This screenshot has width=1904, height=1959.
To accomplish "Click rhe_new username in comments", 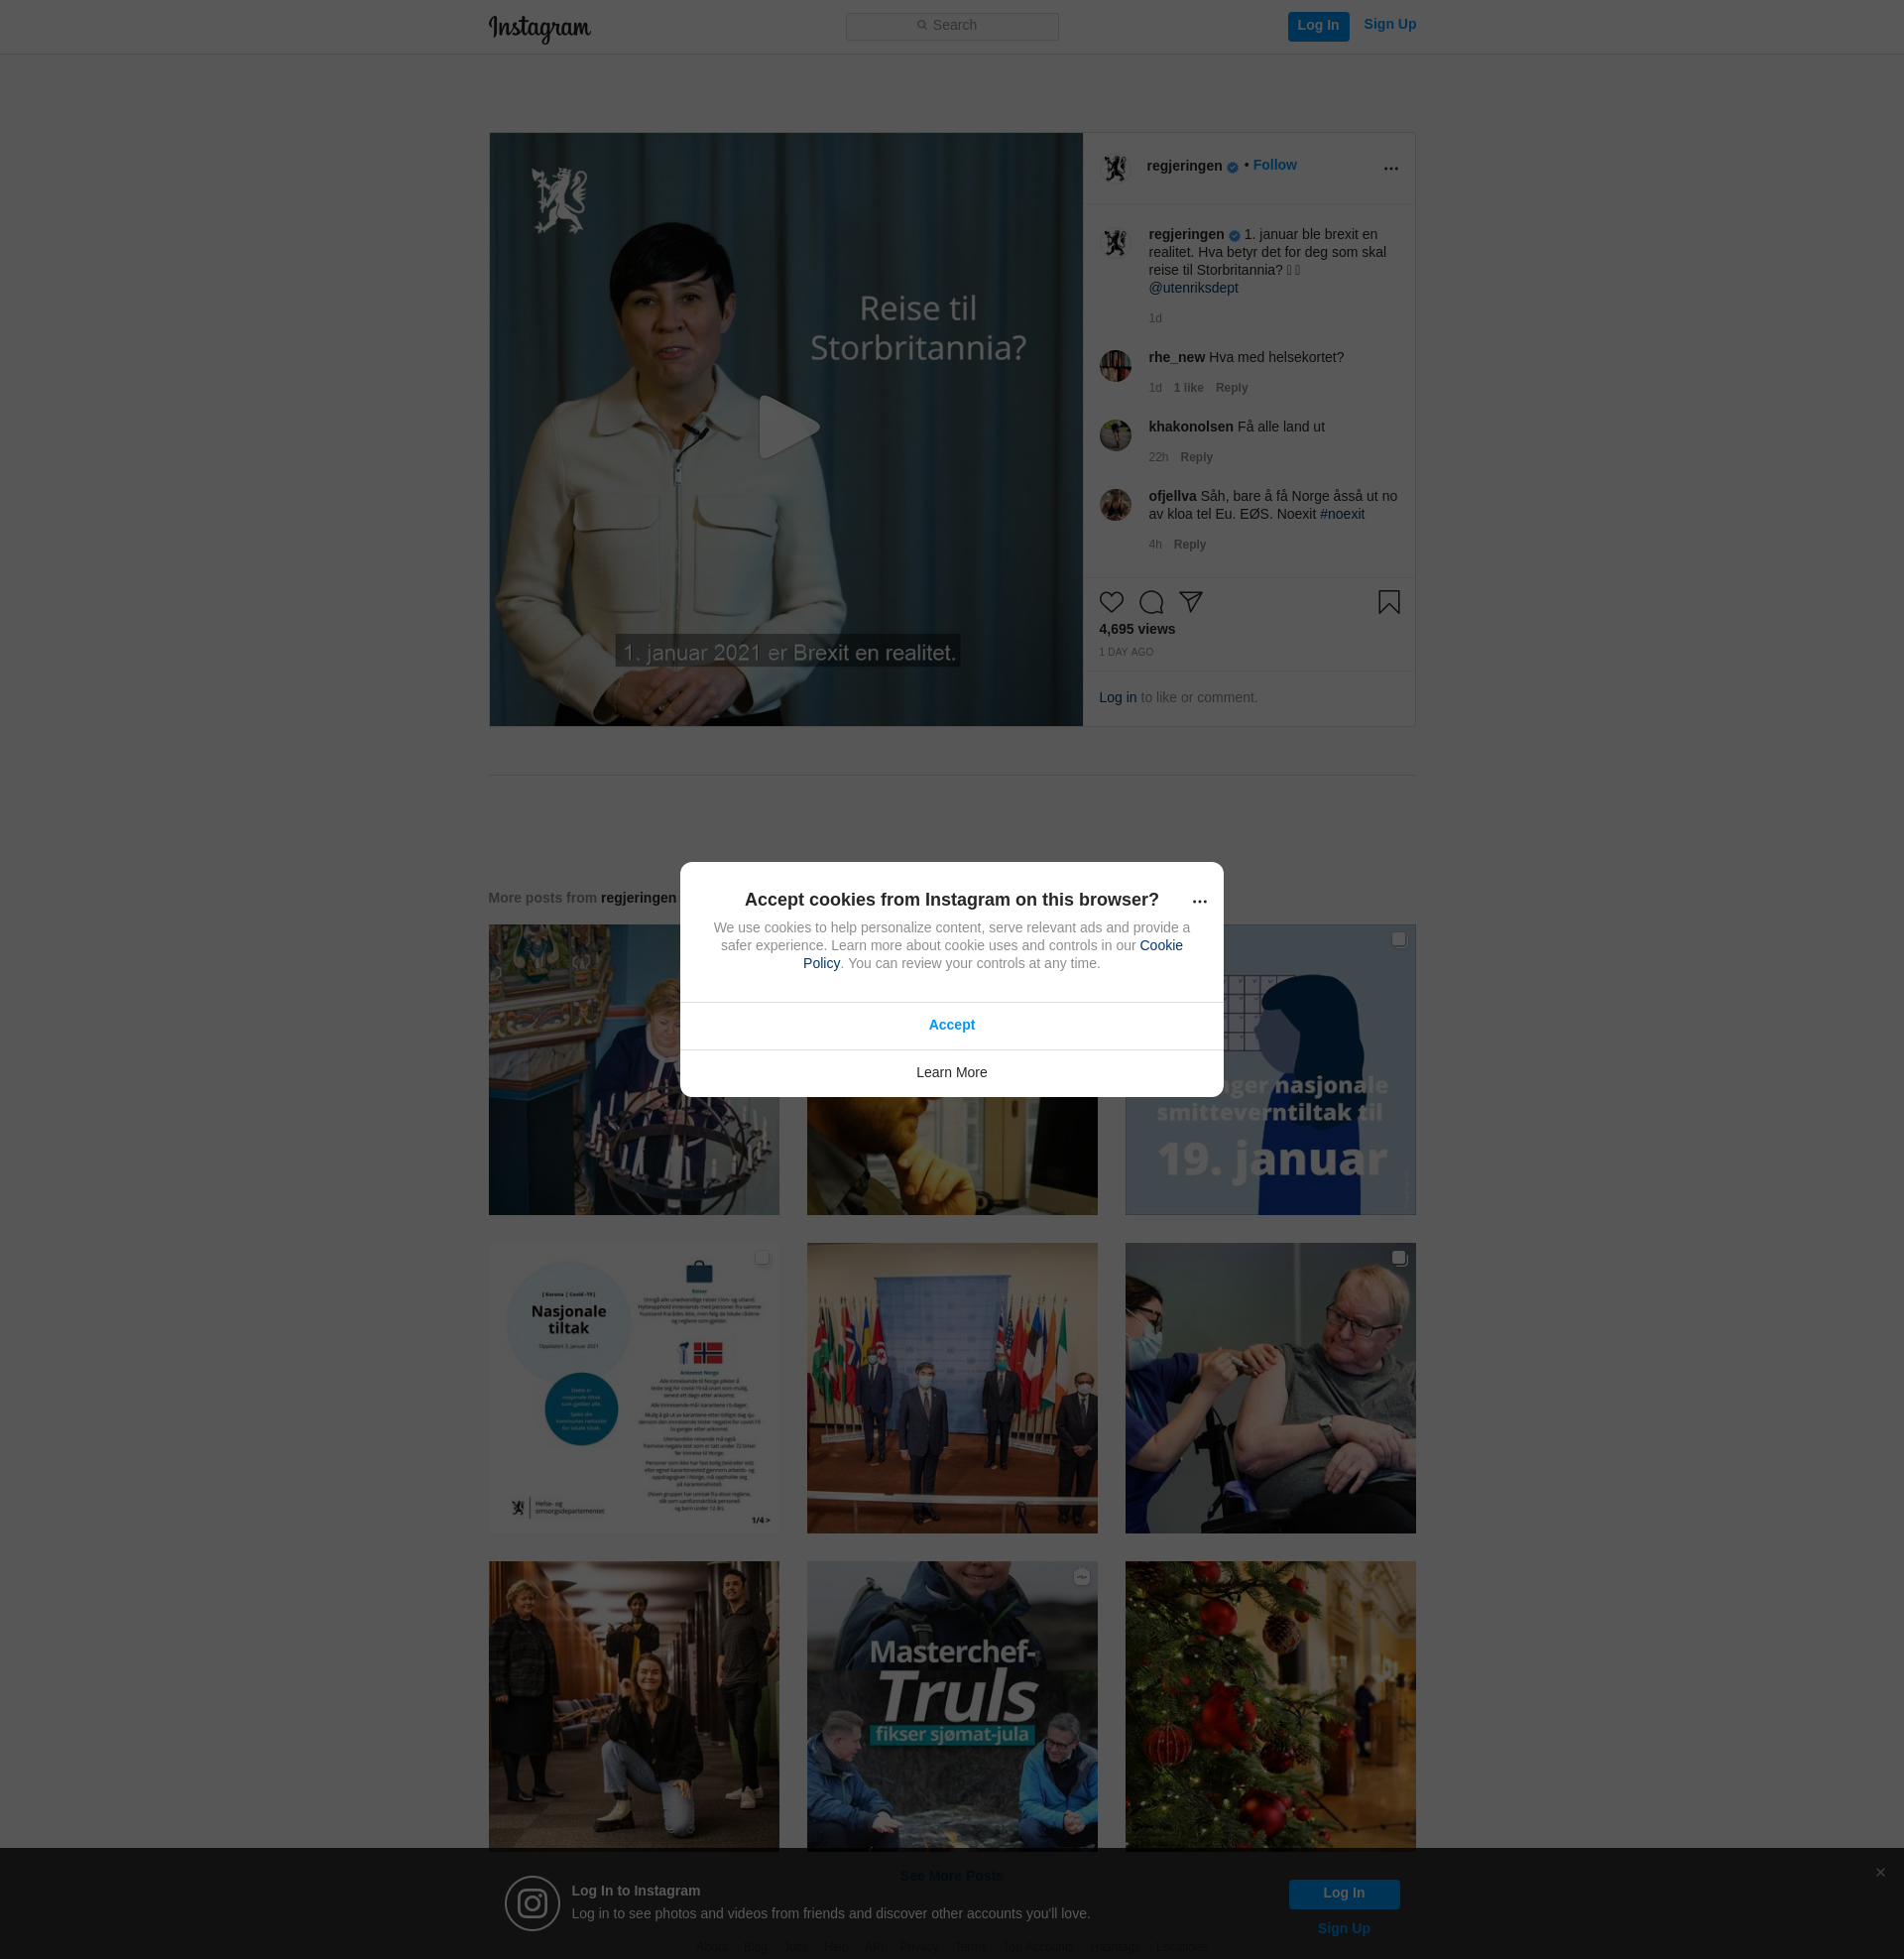I will click(1176, 358).
